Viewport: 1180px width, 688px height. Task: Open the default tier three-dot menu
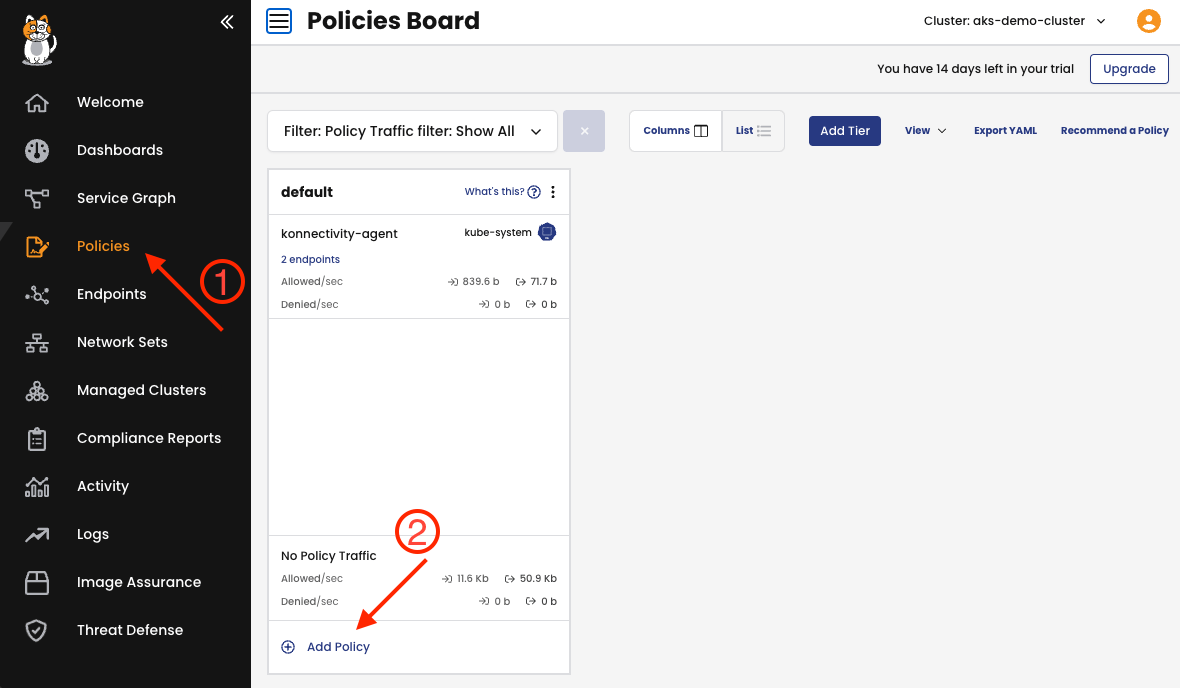553,192
